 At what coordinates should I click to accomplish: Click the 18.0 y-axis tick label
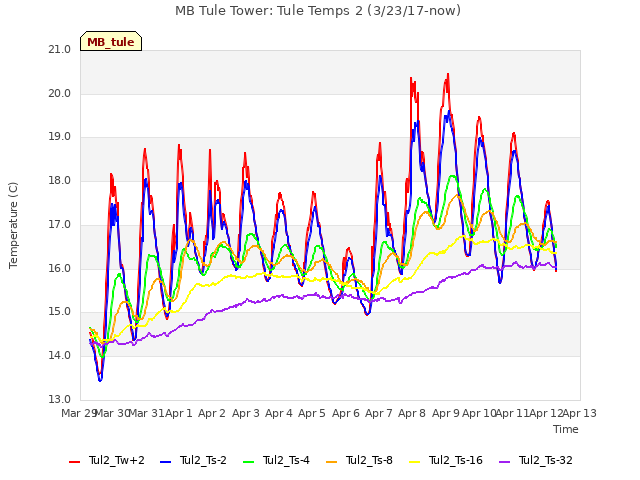coord(60,180)
